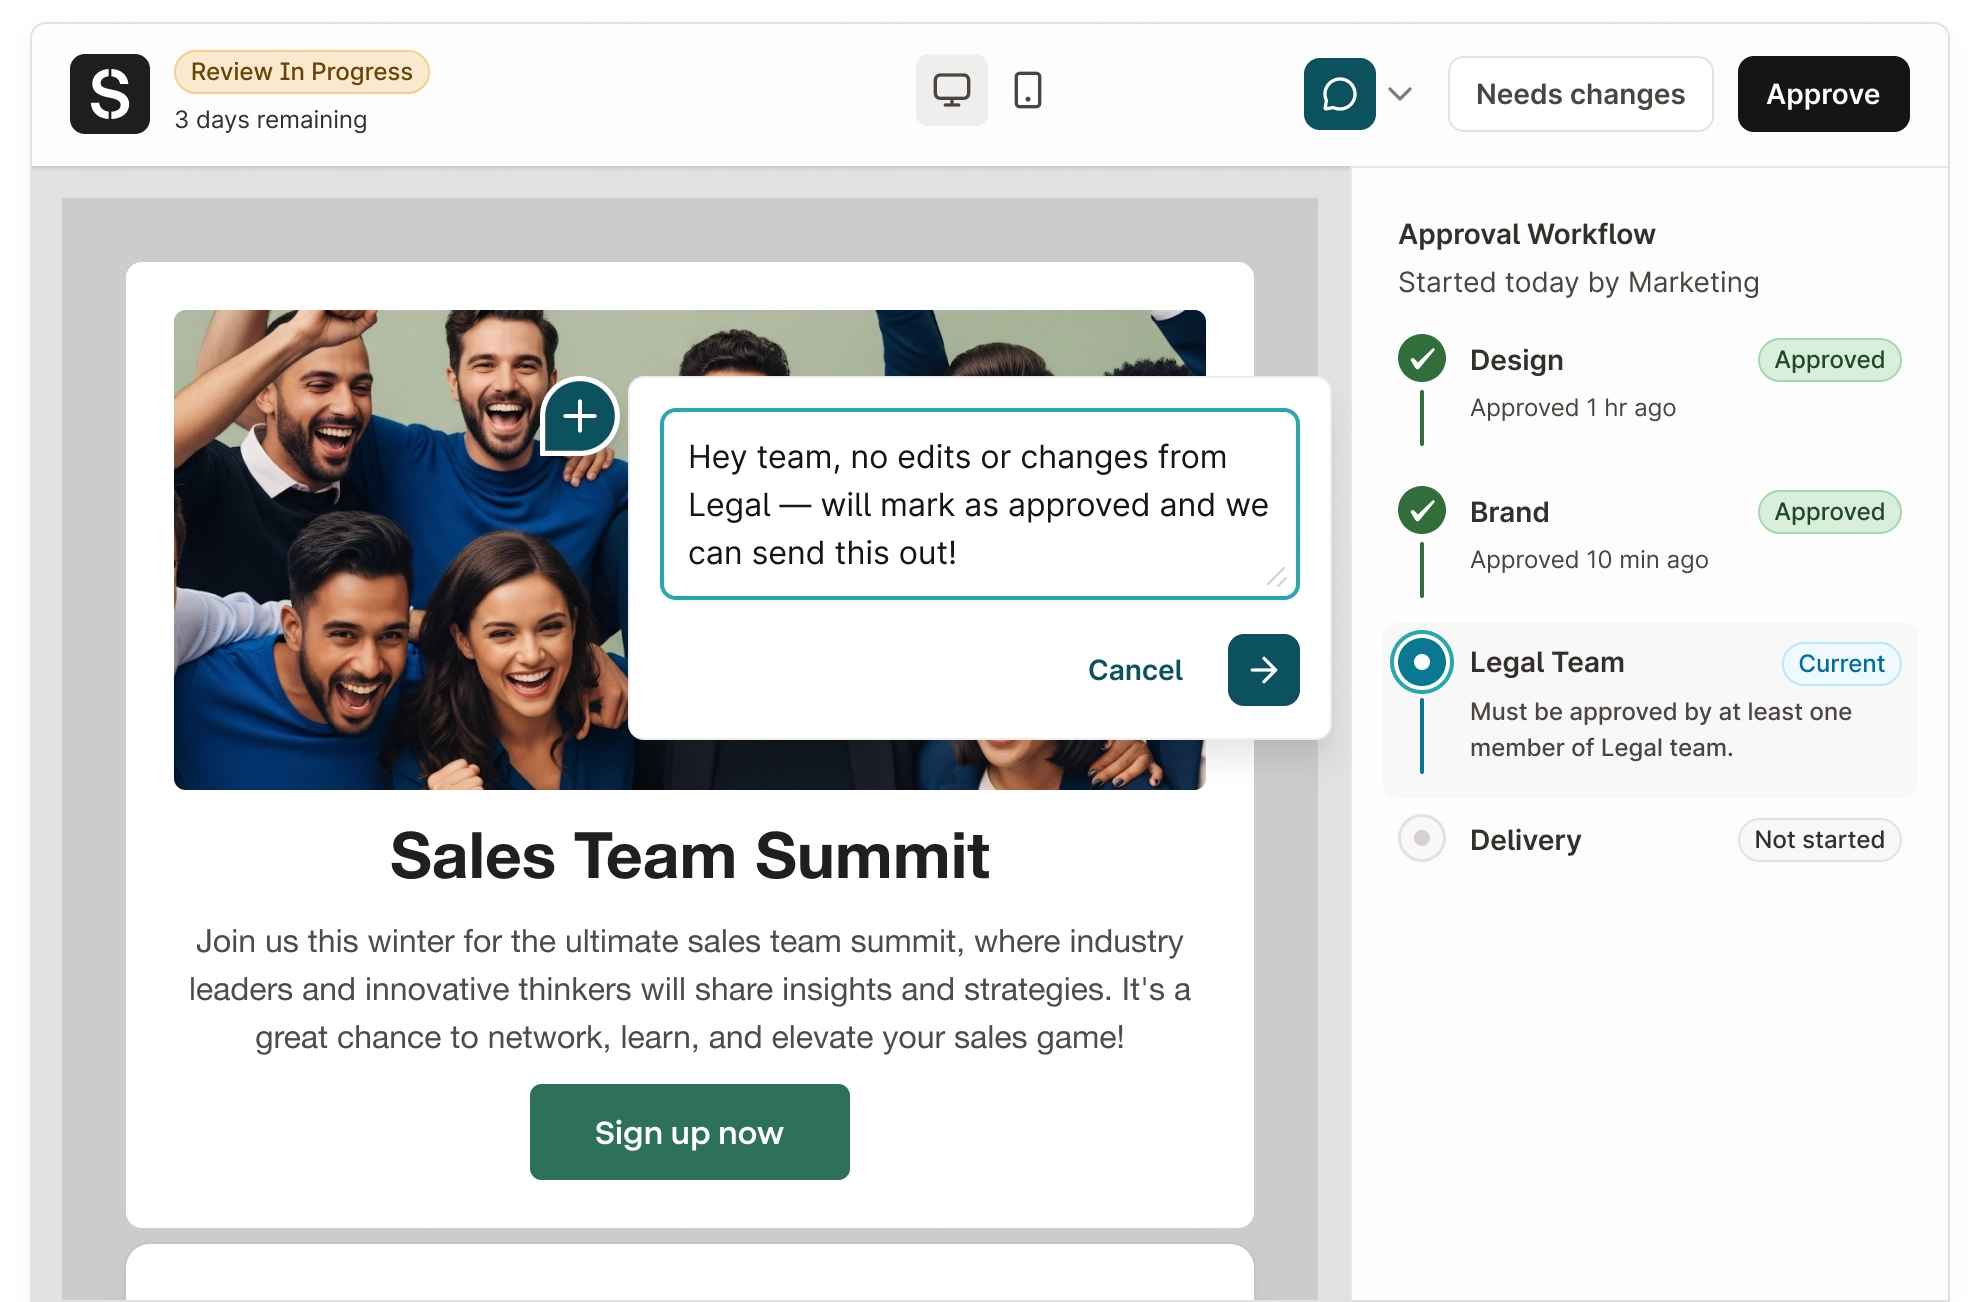The width and height of the screenshot is (1980, 1302).
Task: Cancel the comment being written
Action: click(1134, 670)
